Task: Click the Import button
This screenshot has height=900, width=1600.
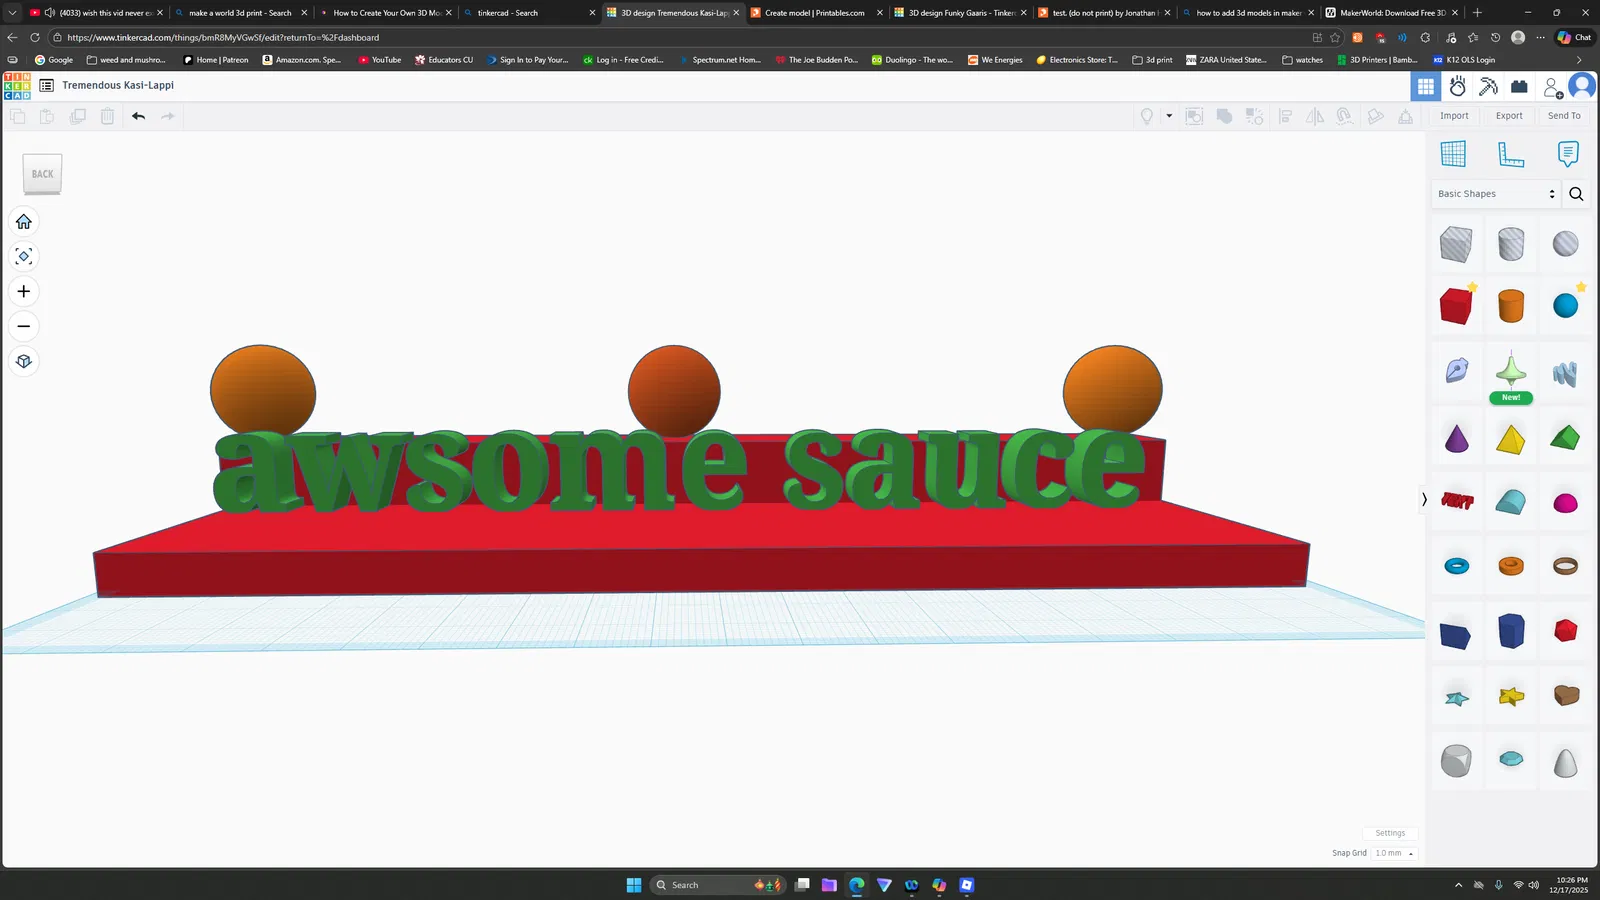Action: (1454, 116)
